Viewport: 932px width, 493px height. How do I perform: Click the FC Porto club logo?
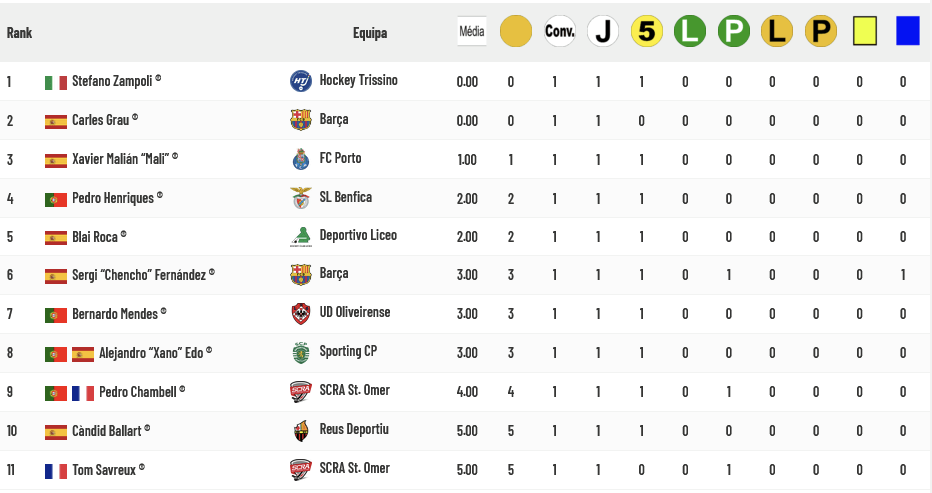(x=300, y=159)
